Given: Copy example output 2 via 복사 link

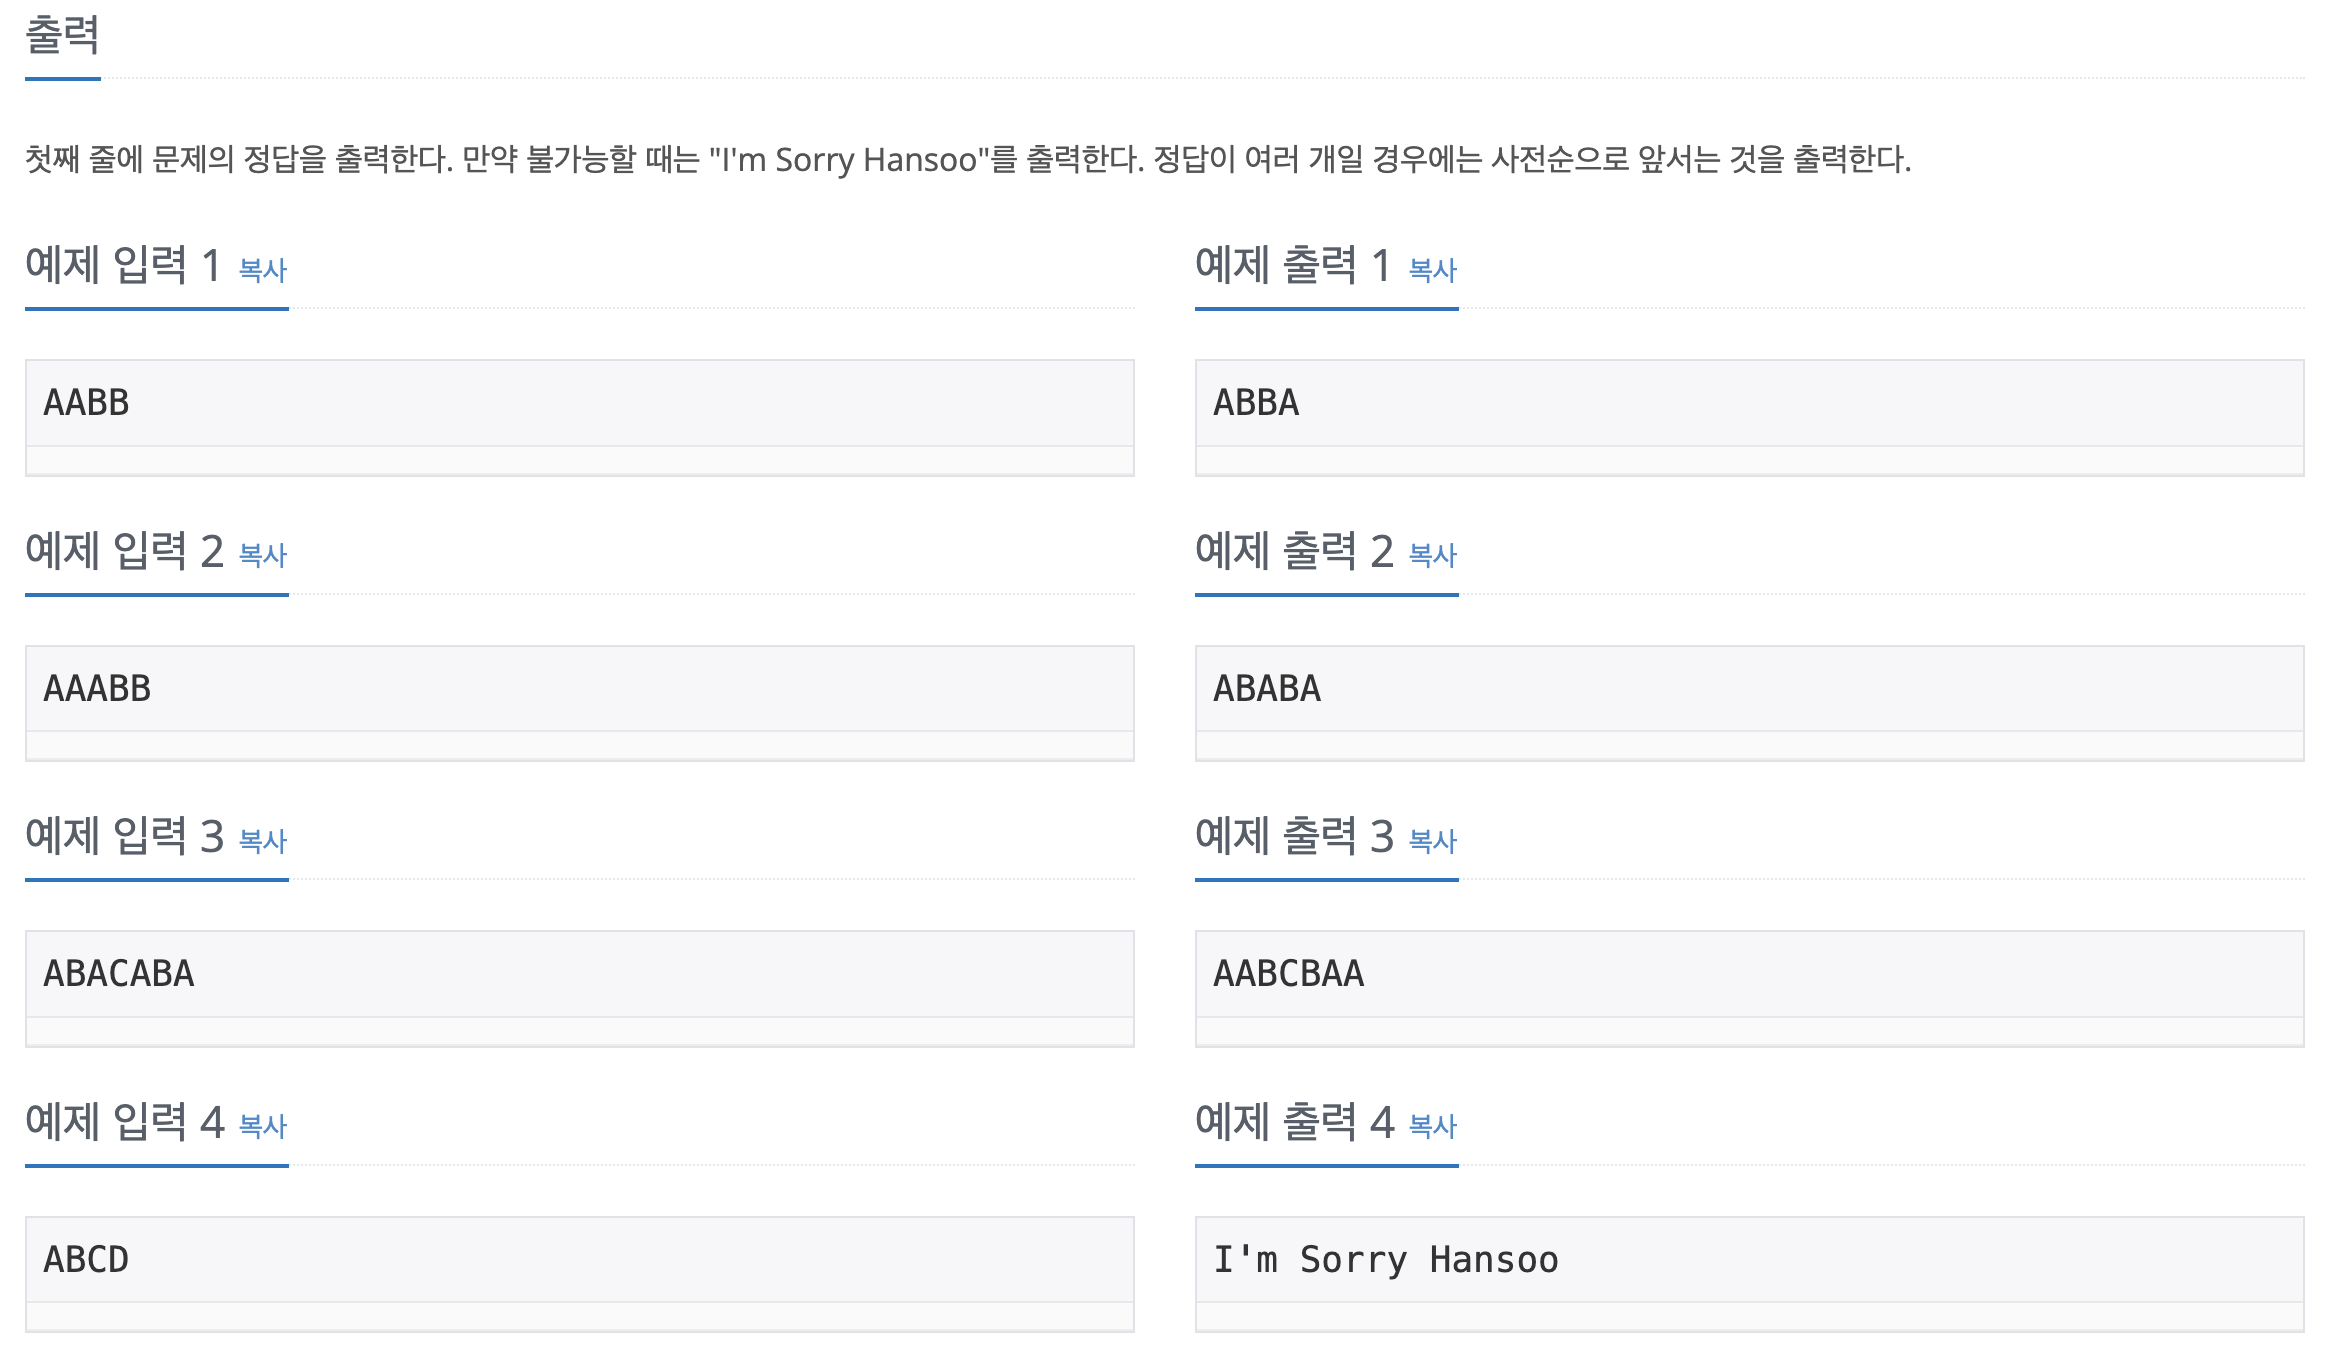Looking at the screenshot, I should (x=1433, y=555).
